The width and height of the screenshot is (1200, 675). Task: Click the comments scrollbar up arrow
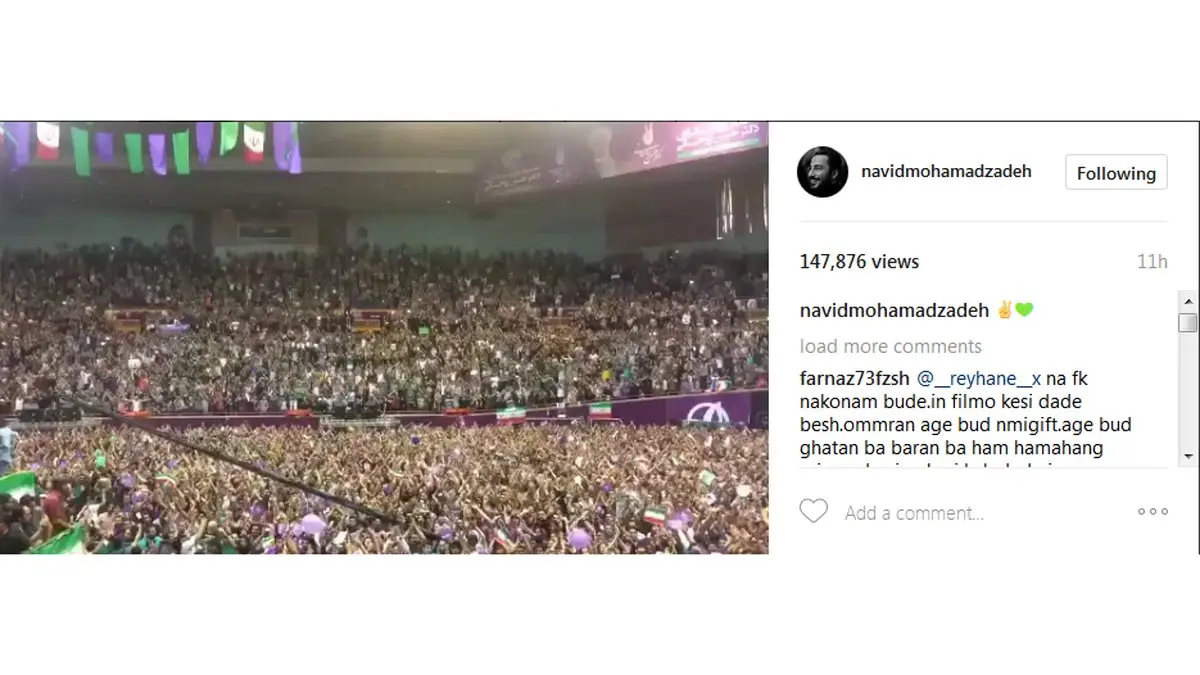(x=1187, y=300)
